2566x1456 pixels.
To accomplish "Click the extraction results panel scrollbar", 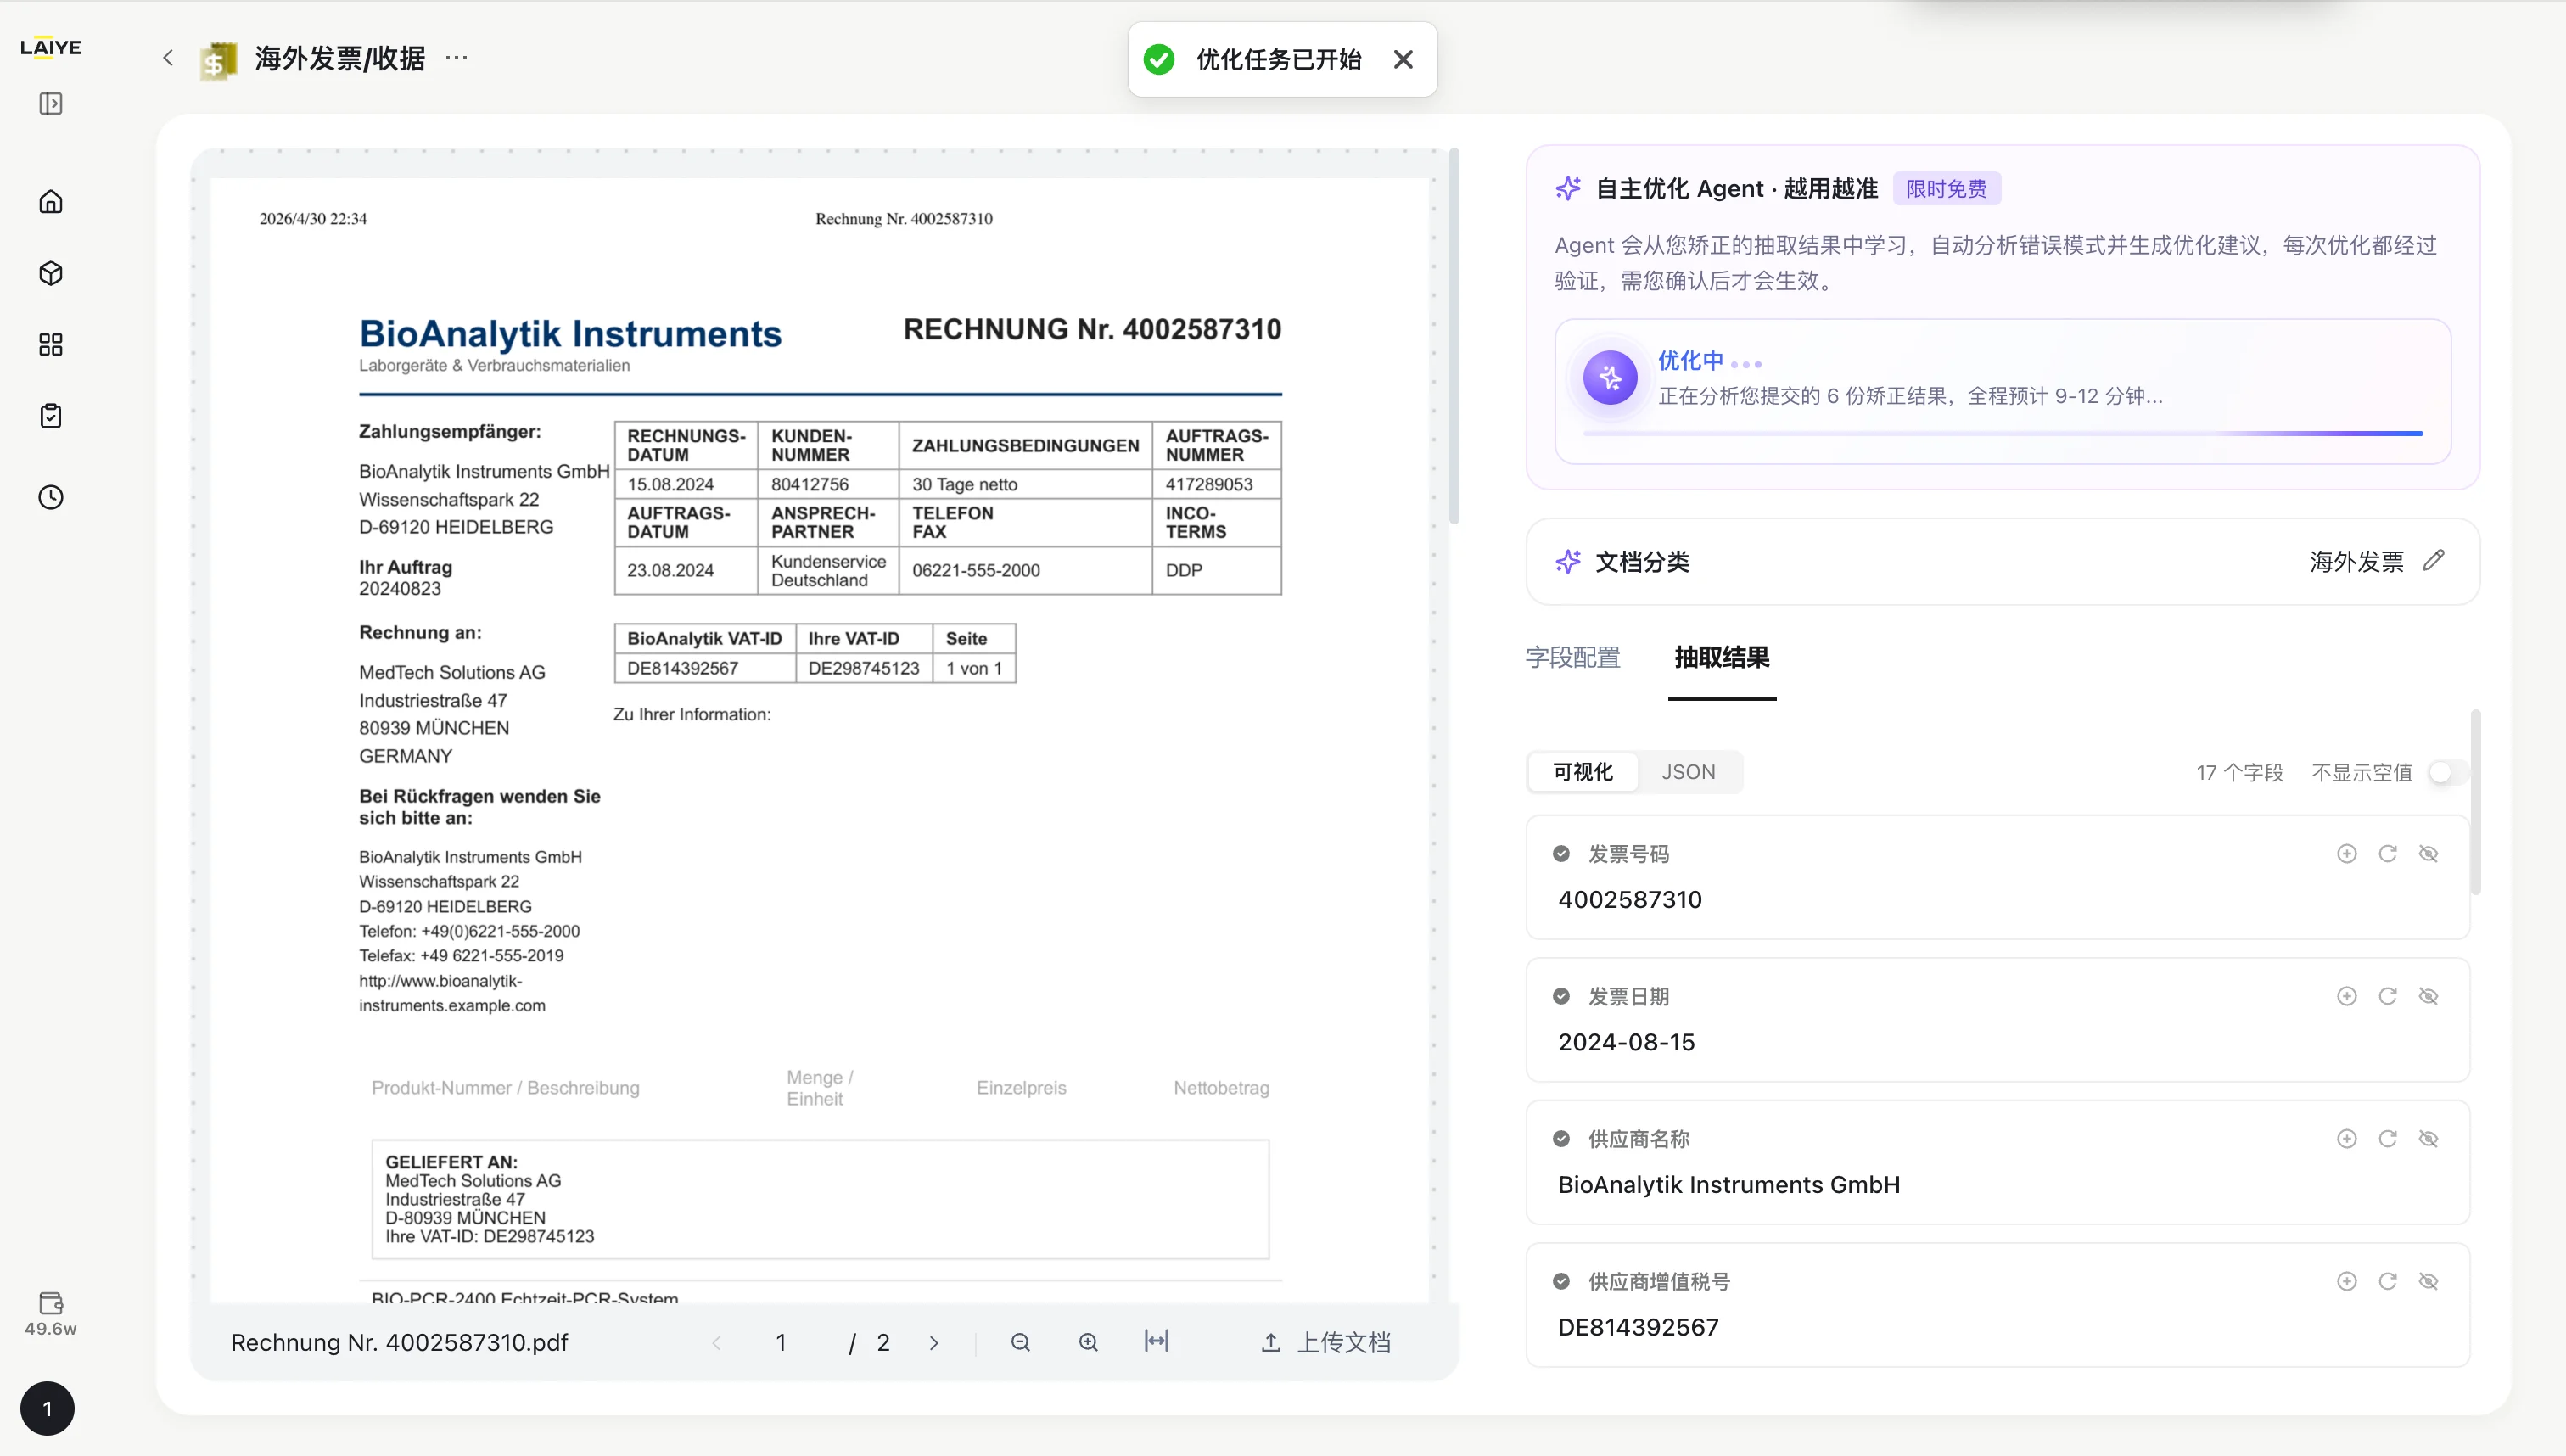I will 2476,802.
